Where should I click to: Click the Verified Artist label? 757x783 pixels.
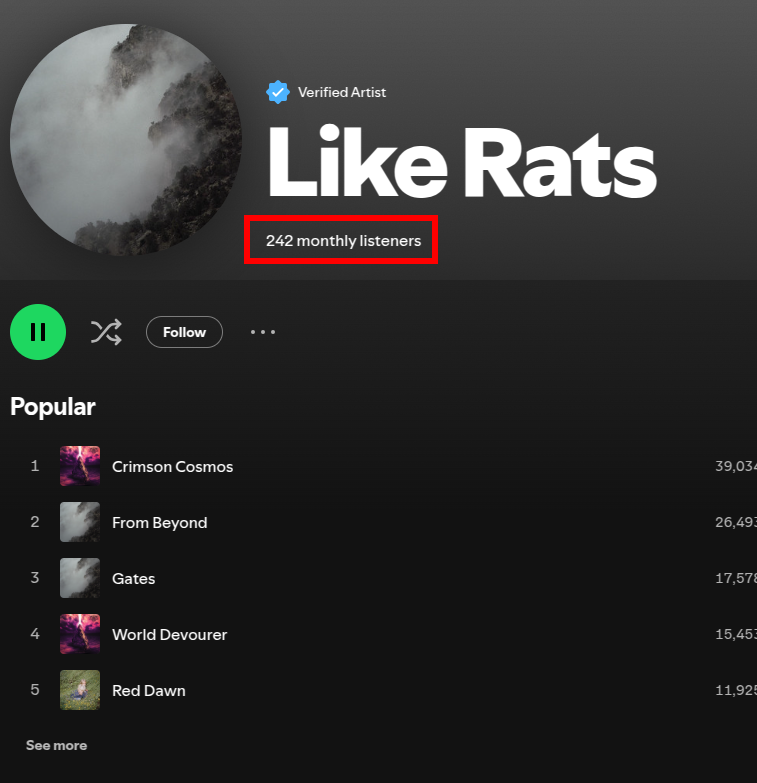point(342,92)
